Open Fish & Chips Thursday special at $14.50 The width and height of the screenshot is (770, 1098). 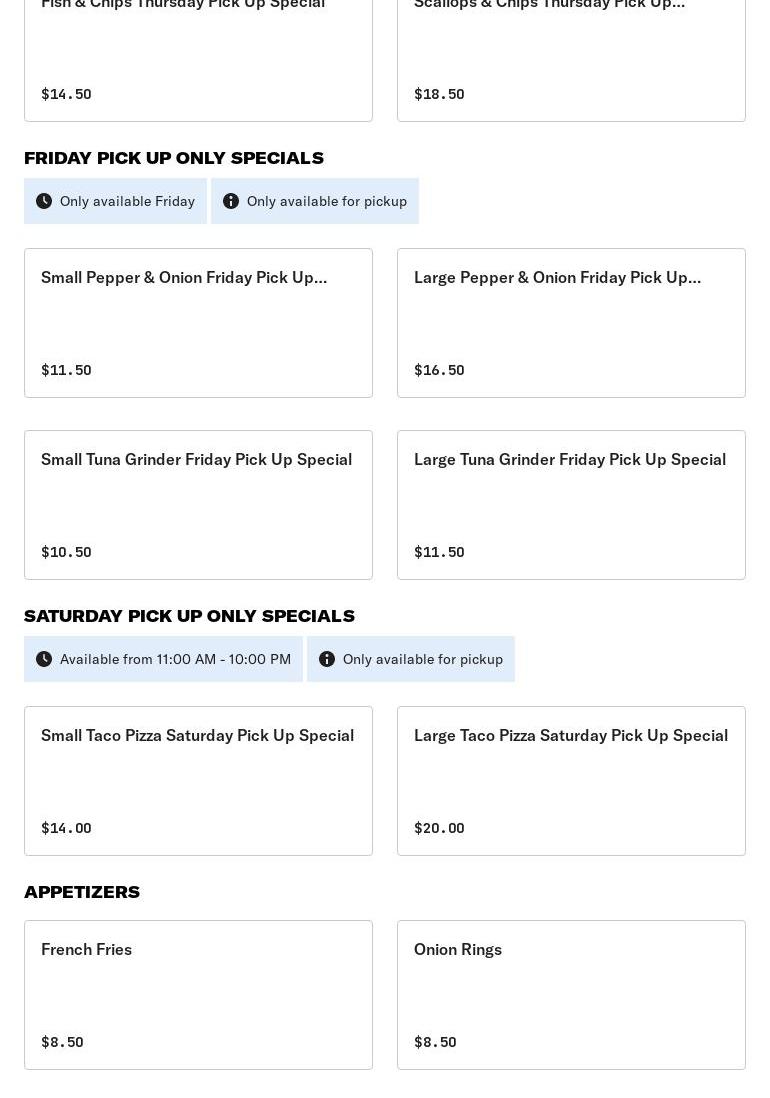tap(198, 60)
